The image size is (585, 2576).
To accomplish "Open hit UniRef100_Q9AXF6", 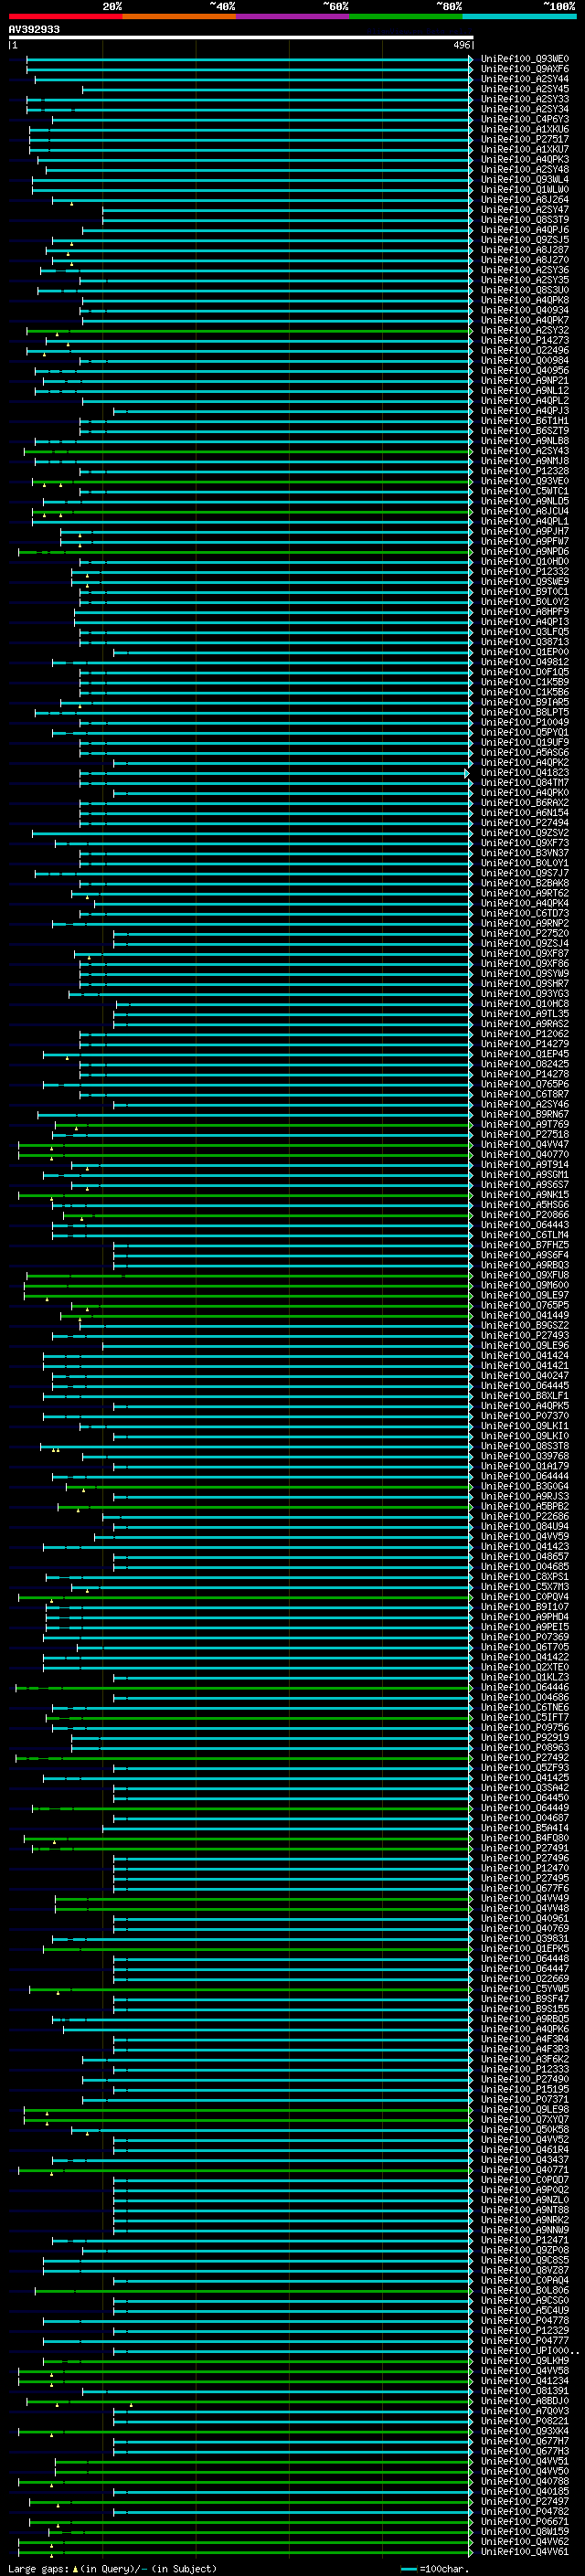I will tap(525, 69).
